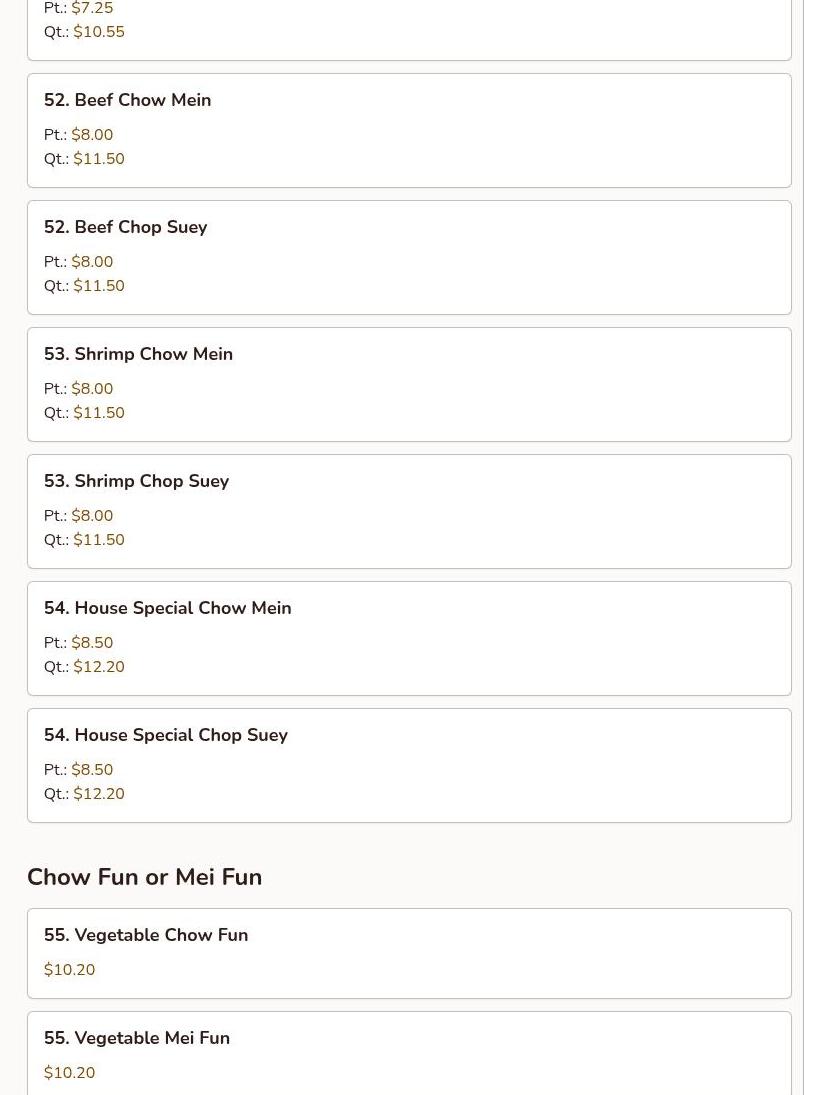Open the Beef Chop Suey menu item

pyautogui.click(x=125, y=227)
